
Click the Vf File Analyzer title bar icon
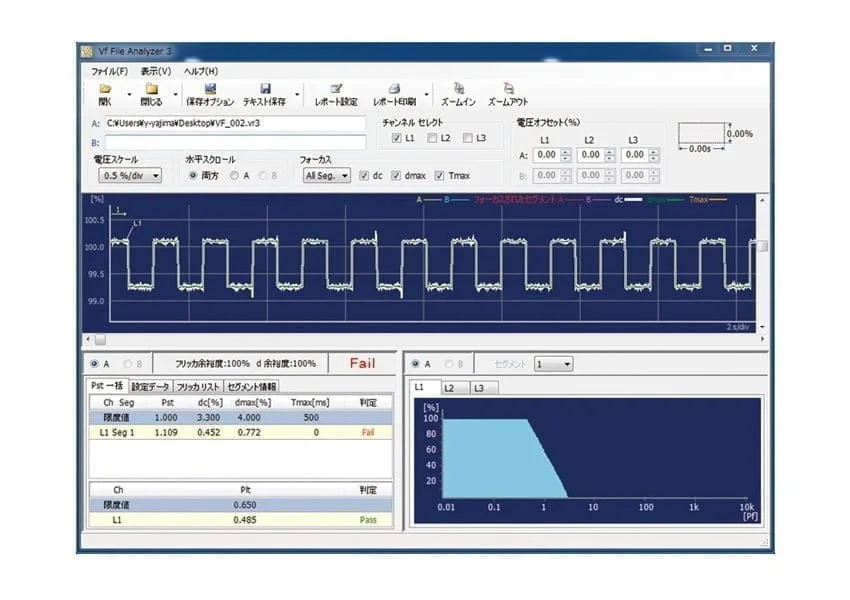pos(87,51)
